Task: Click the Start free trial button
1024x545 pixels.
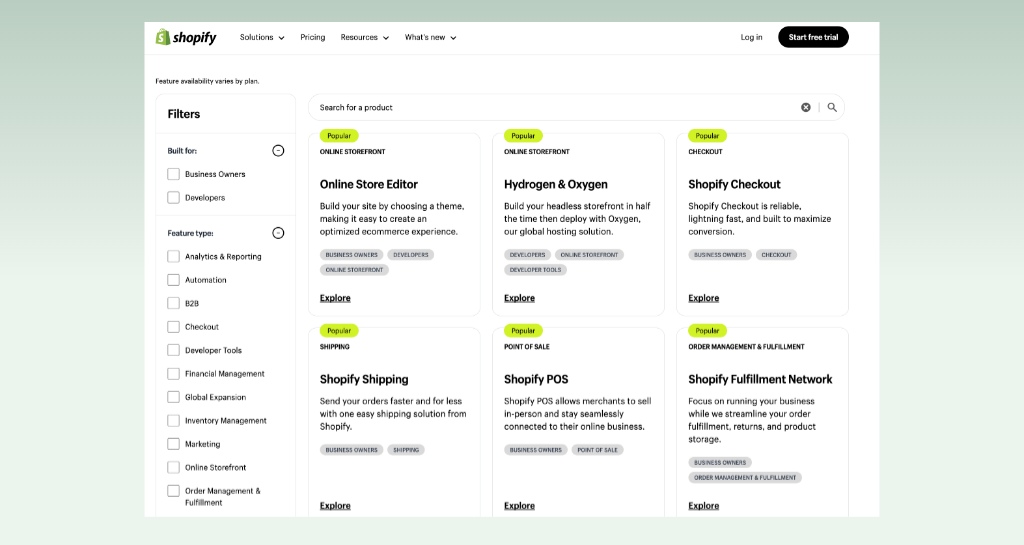Action: pos(813,37)
